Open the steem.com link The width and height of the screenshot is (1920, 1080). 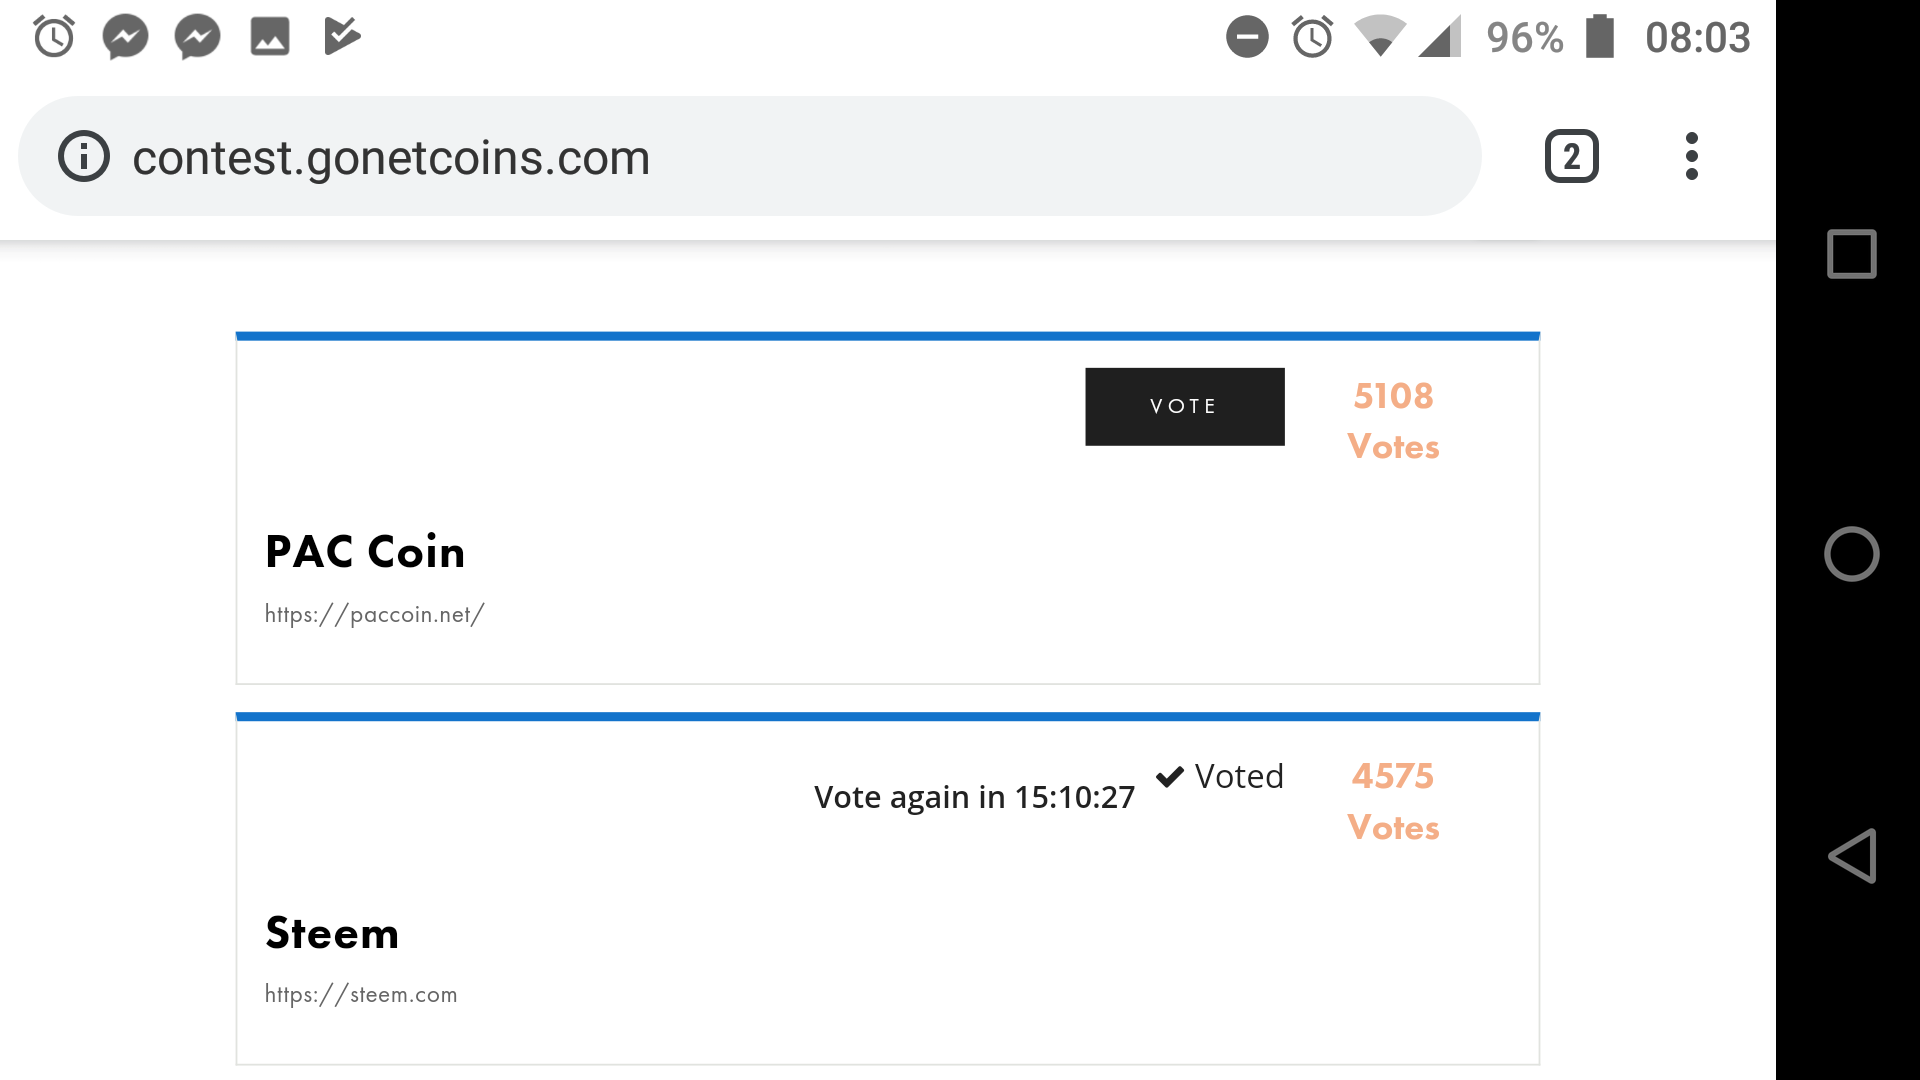tap(361, 994)
